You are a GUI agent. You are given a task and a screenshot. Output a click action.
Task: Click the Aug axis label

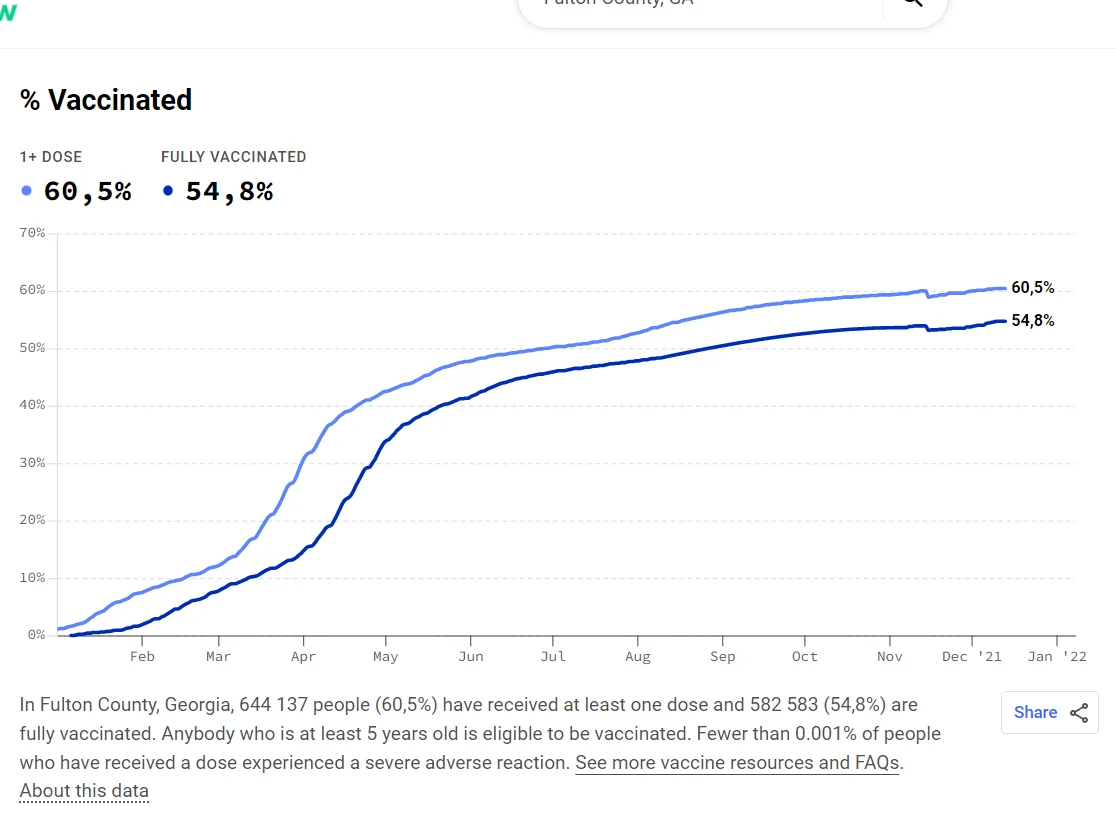pyautogui.click(x=637, y=657)
